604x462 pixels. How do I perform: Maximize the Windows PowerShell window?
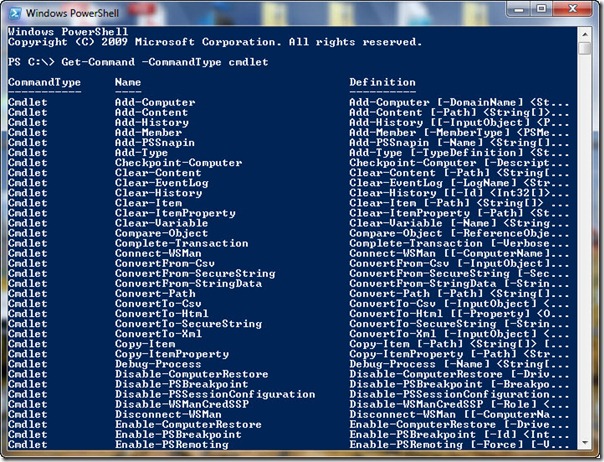point(541,9)
